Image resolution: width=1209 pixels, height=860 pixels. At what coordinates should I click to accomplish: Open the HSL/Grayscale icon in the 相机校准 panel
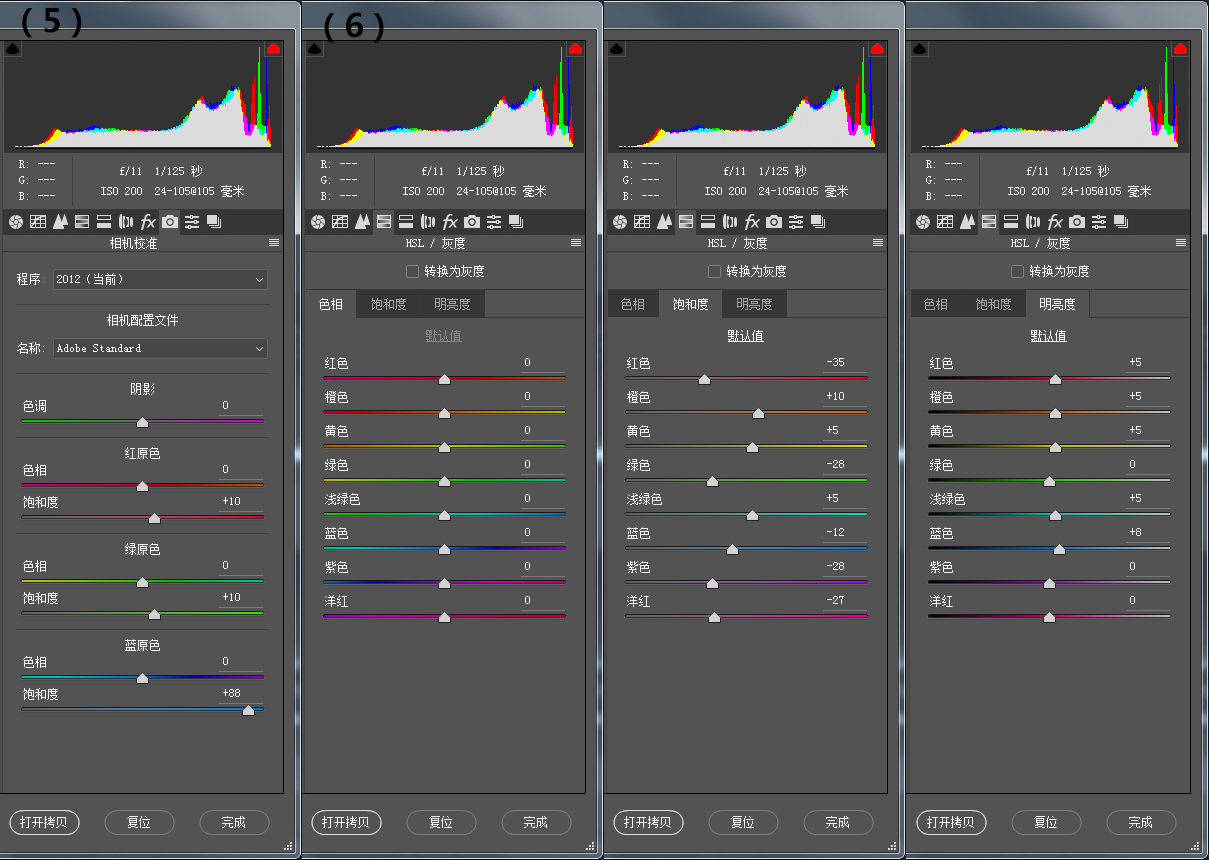pyautogui.click(x=82, y=222)
